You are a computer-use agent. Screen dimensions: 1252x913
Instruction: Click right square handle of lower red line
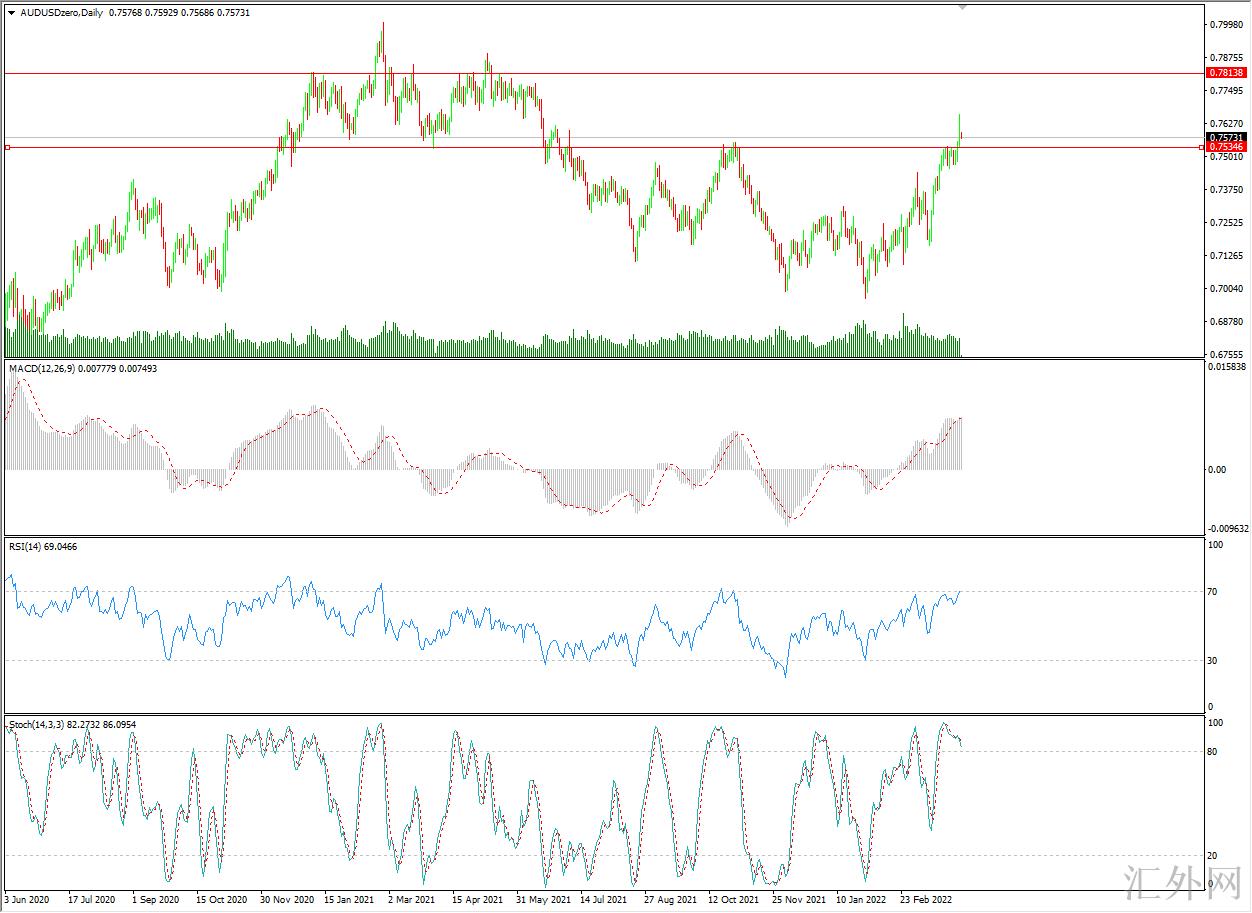tap(1201, 147)
